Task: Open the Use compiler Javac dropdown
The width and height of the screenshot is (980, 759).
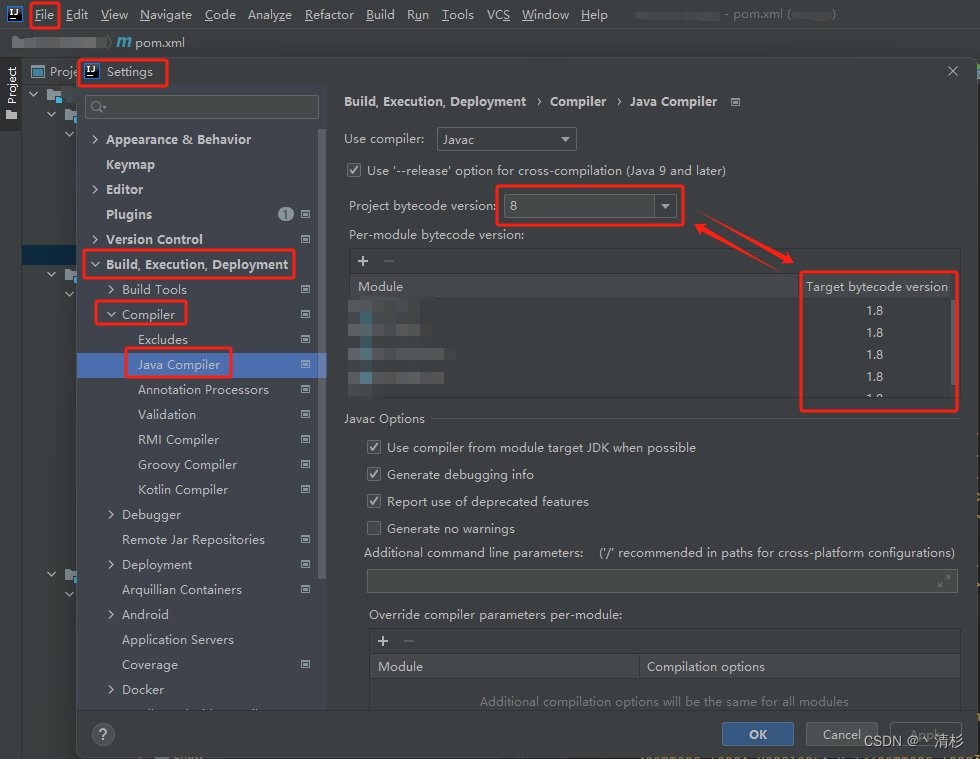Action: pos(506,139)
